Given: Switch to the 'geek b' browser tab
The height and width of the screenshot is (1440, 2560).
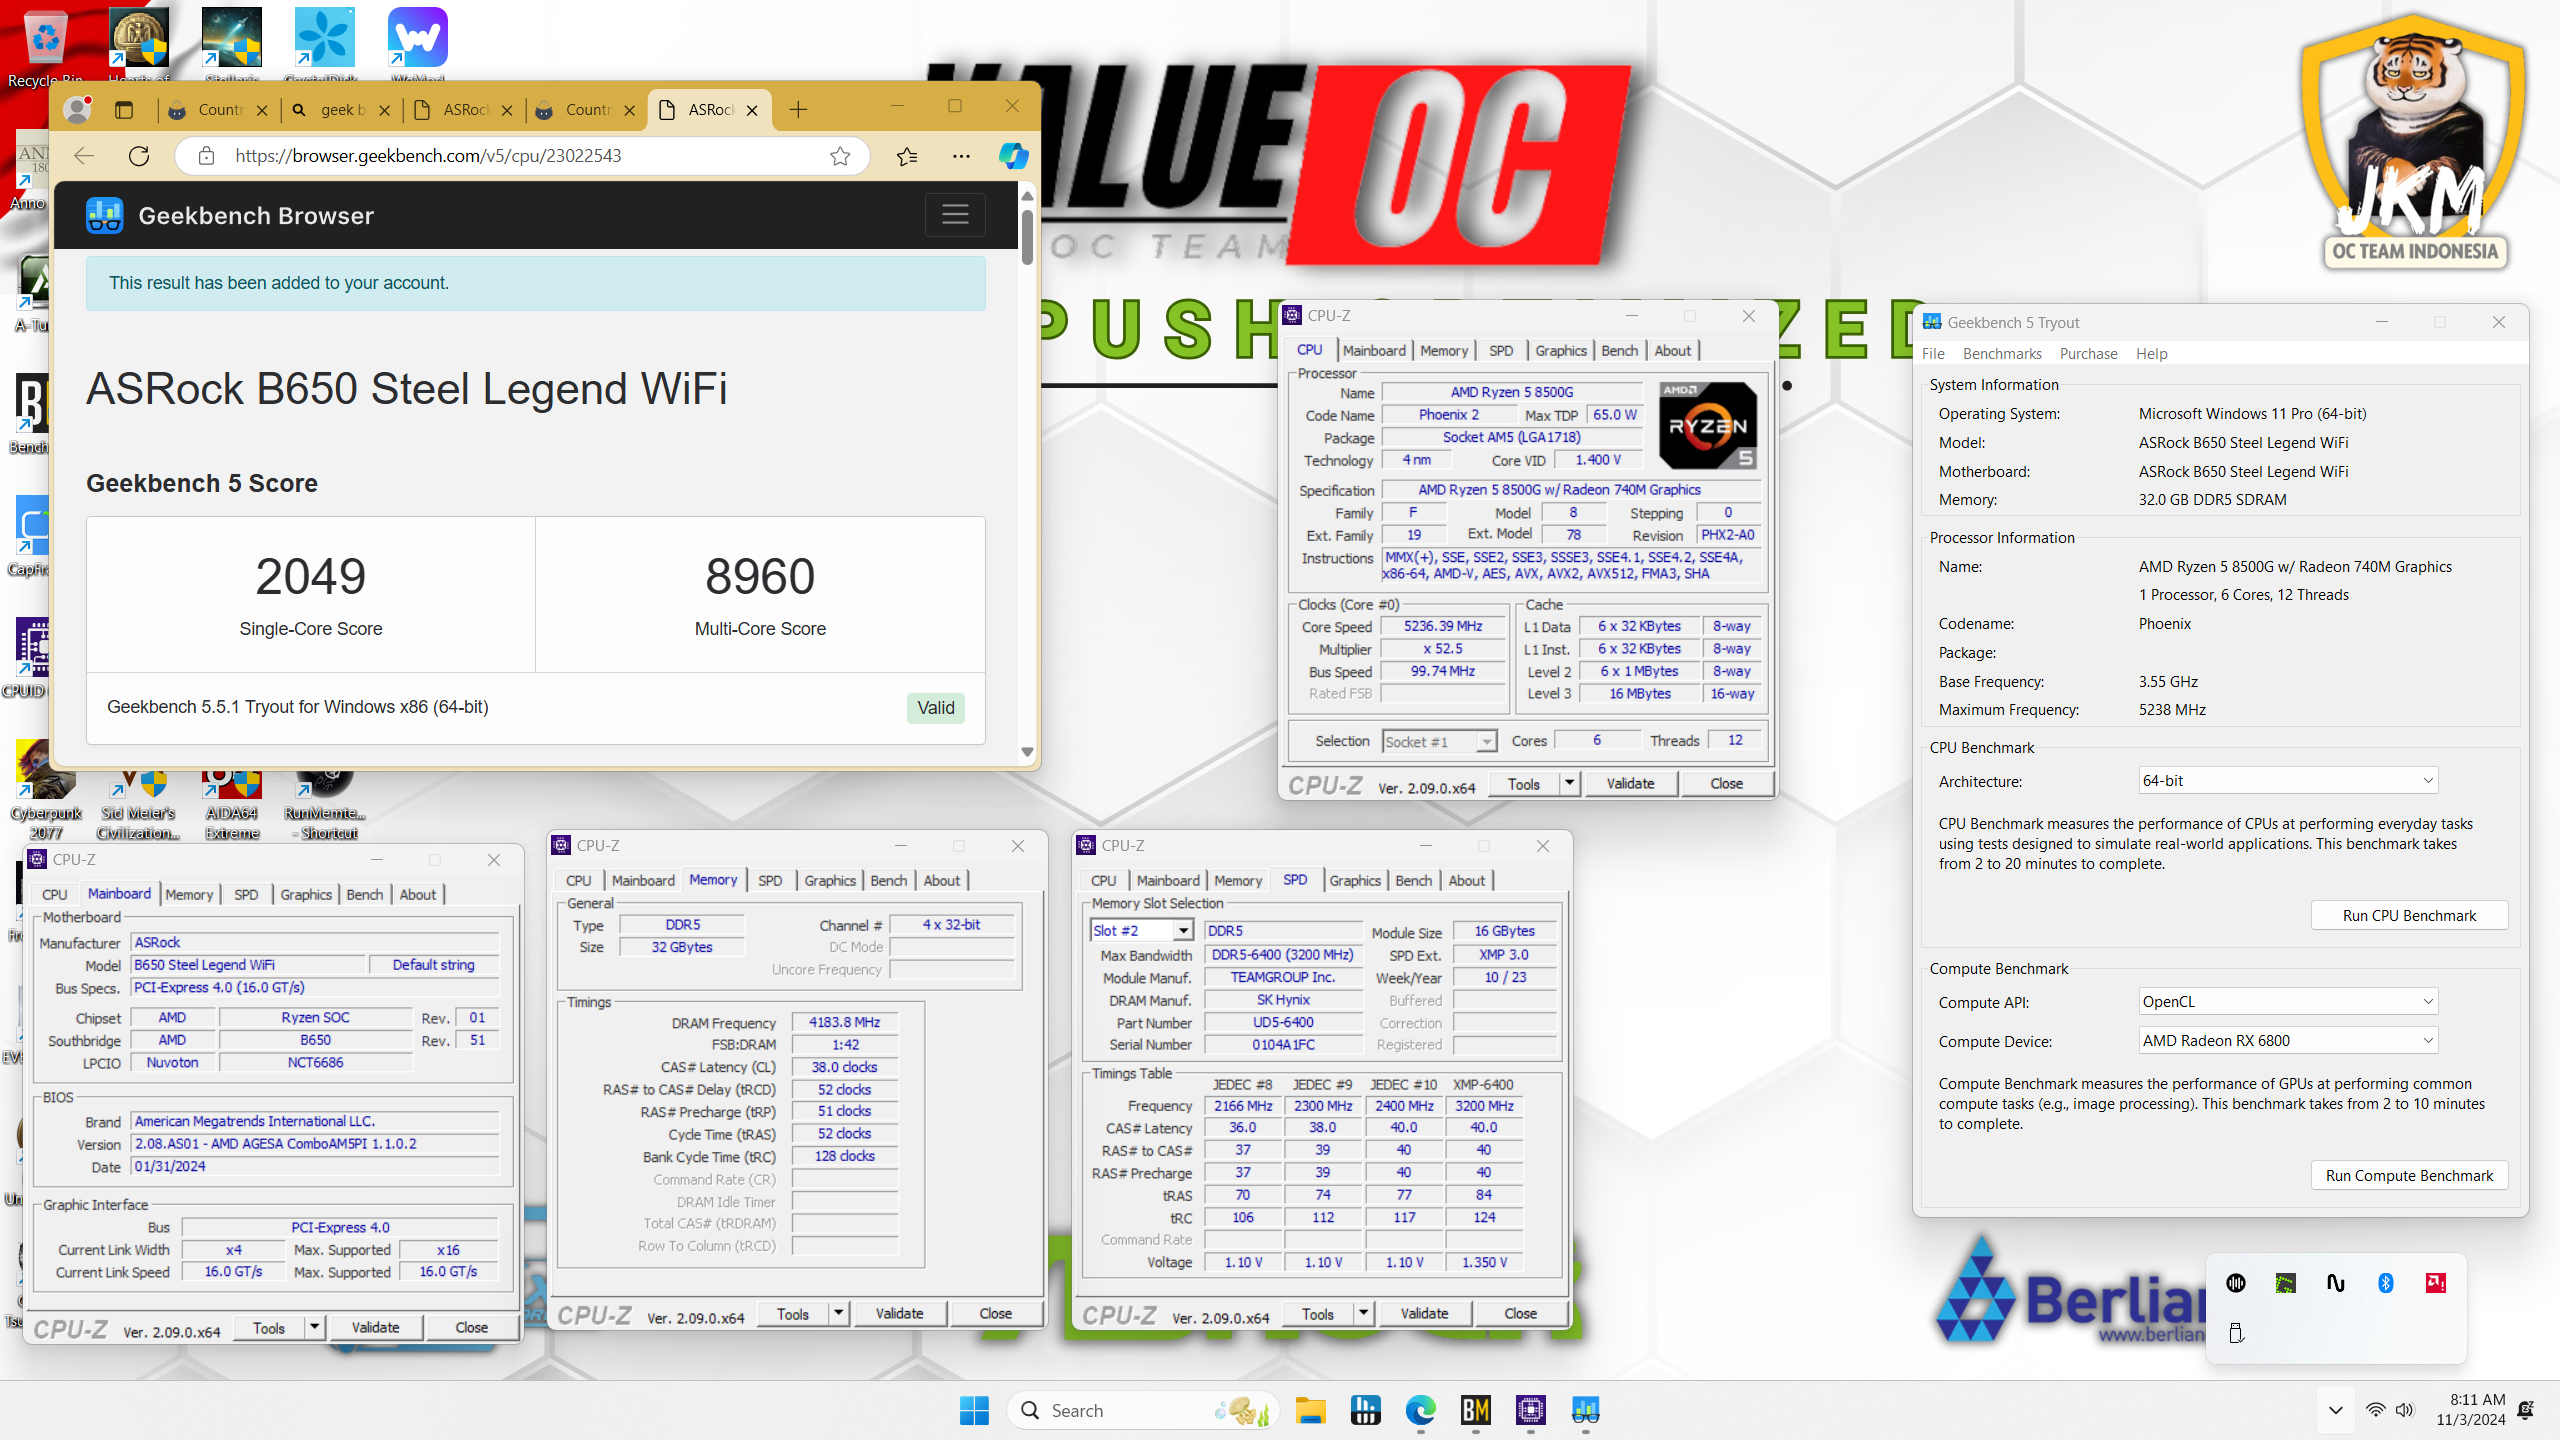Looking at the screenshot, I should [x=341, y=110].
